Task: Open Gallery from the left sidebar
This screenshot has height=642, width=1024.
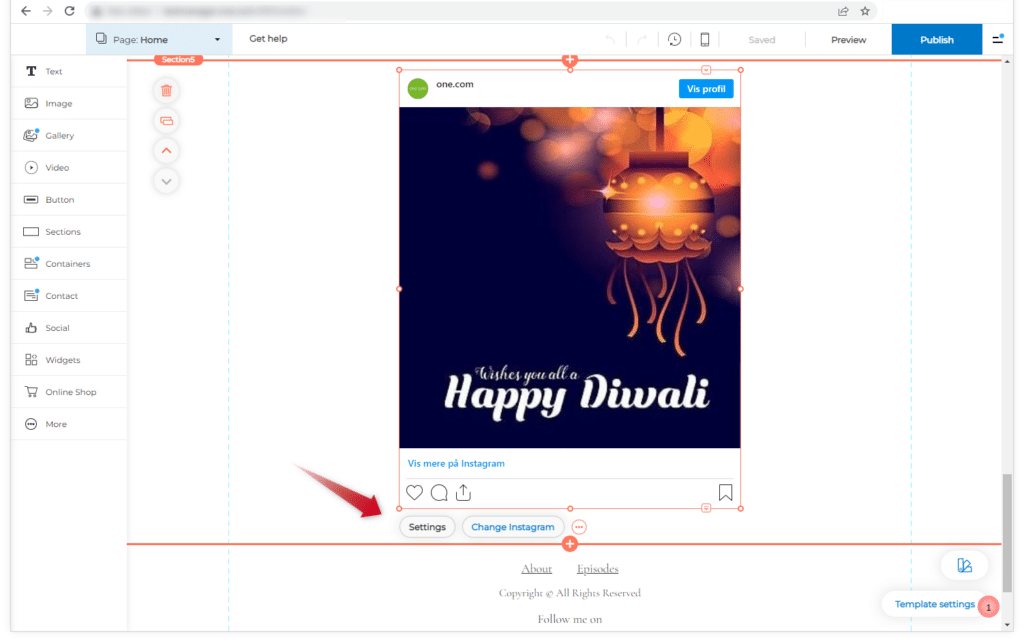Action: coord(59,136)
